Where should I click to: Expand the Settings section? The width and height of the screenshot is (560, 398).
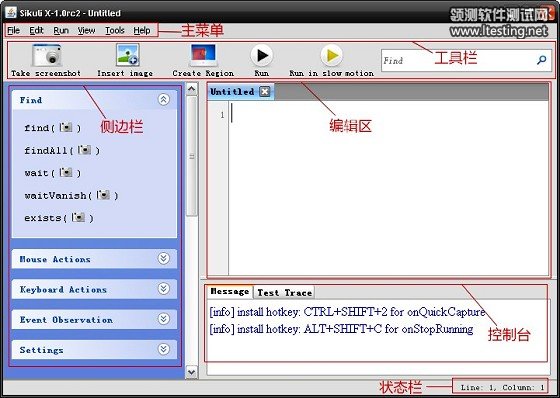click(164, 349)
